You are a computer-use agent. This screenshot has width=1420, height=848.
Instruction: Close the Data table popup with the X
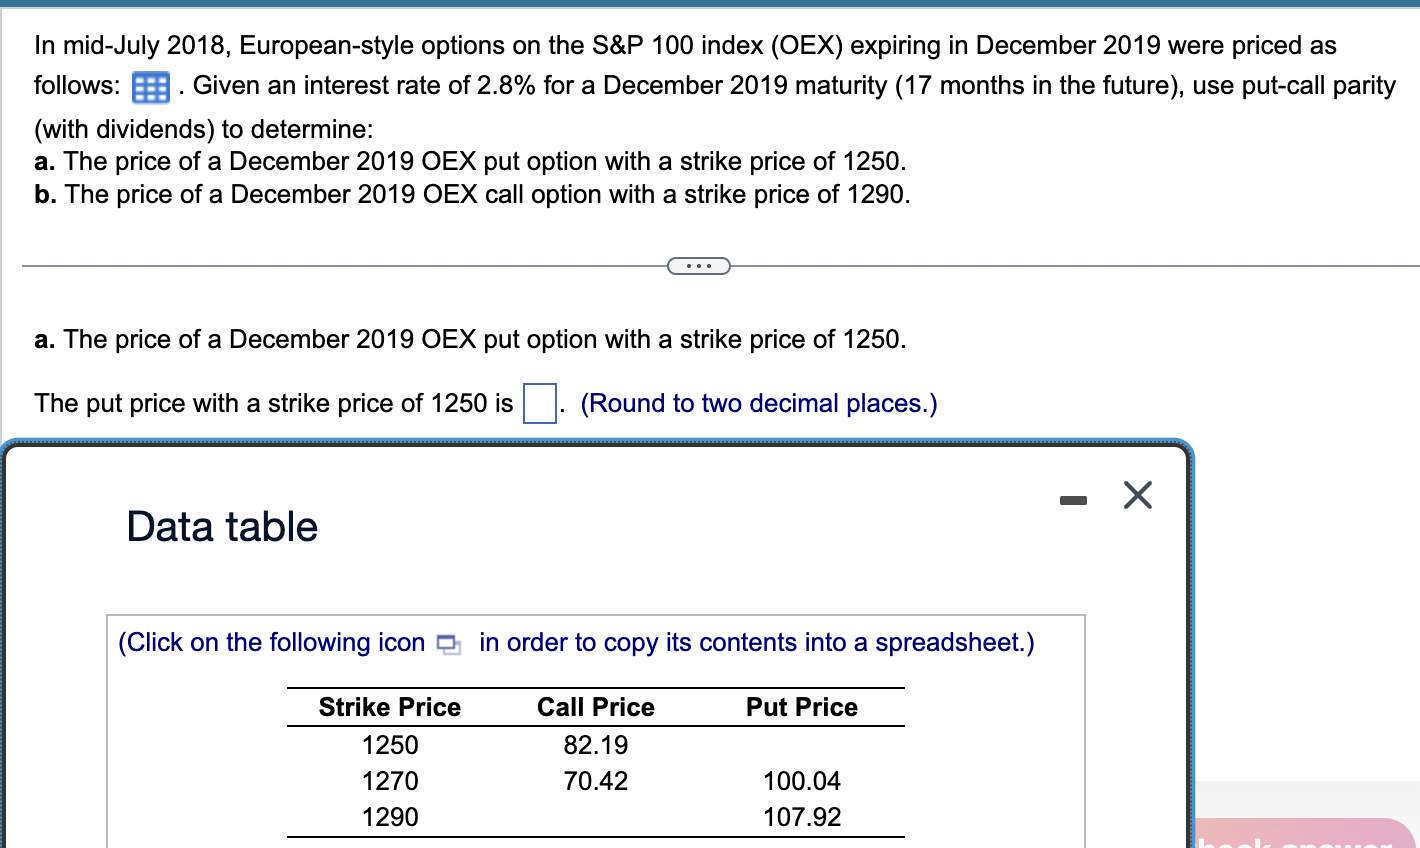tap(1137, 495)
